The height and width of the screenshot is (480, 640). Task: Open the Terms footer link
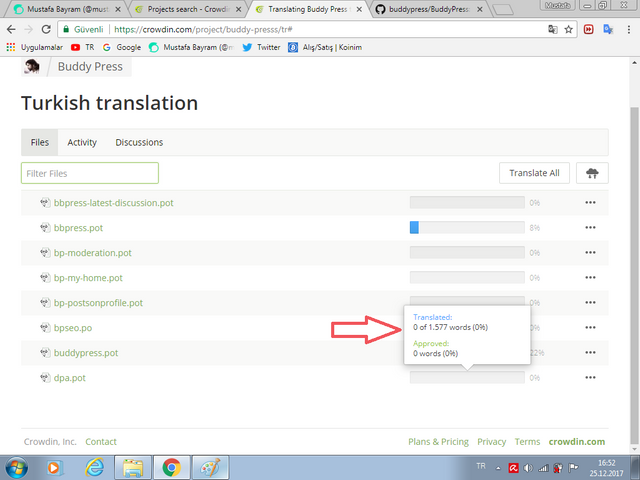pyautogui.click(x=527, y=442)
